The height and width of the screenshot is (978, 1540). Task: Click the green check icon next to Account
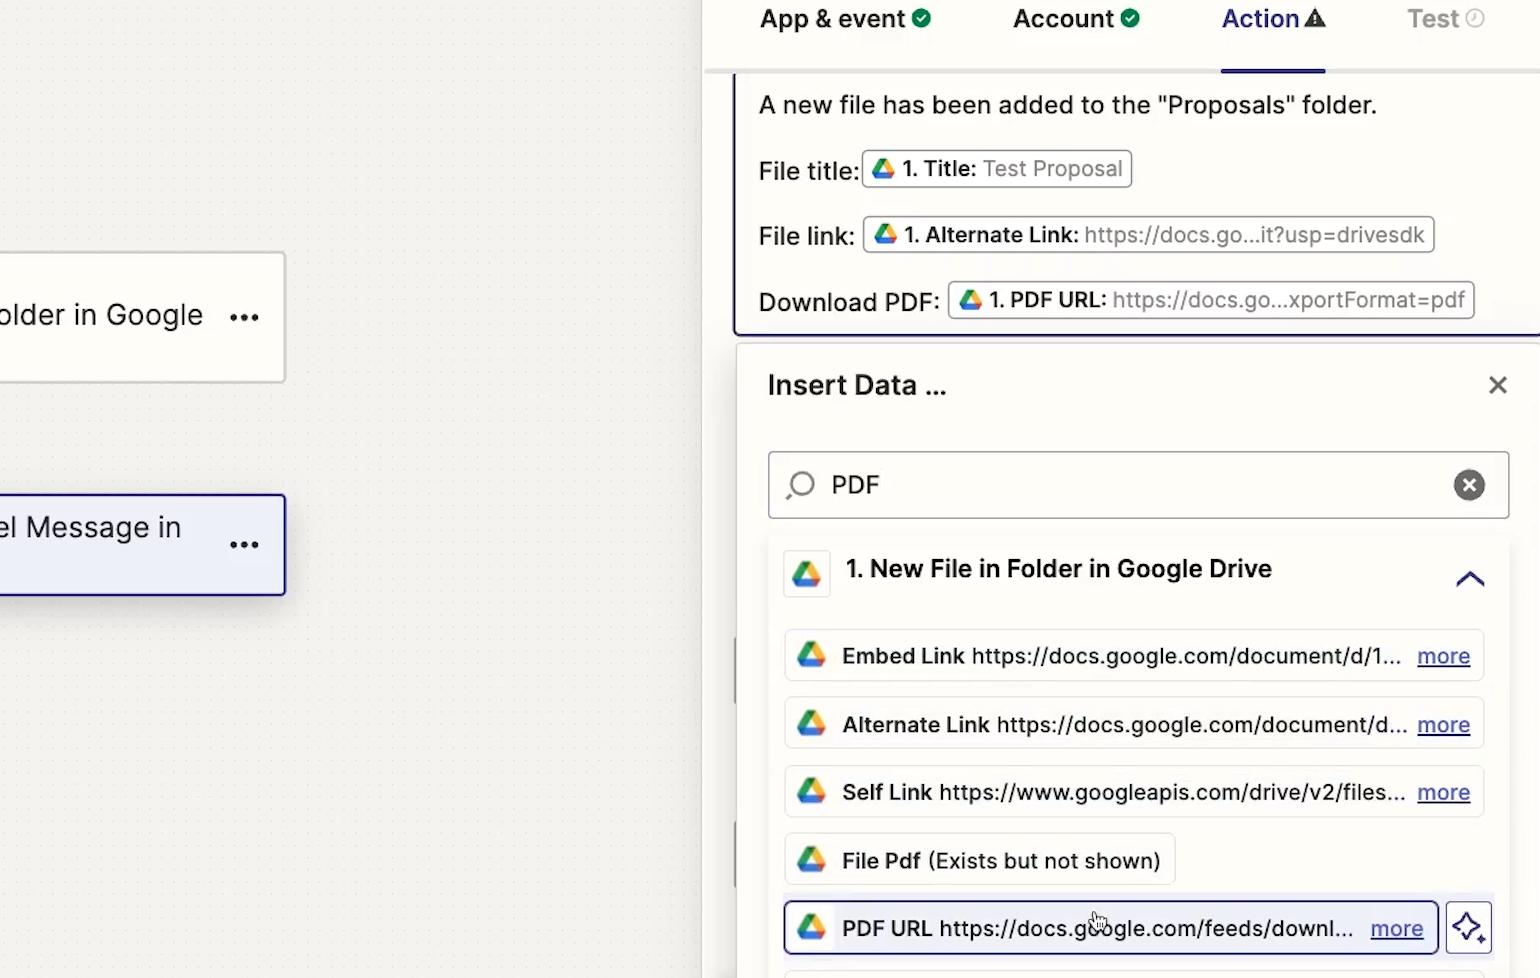click(x=1130, y=18)
